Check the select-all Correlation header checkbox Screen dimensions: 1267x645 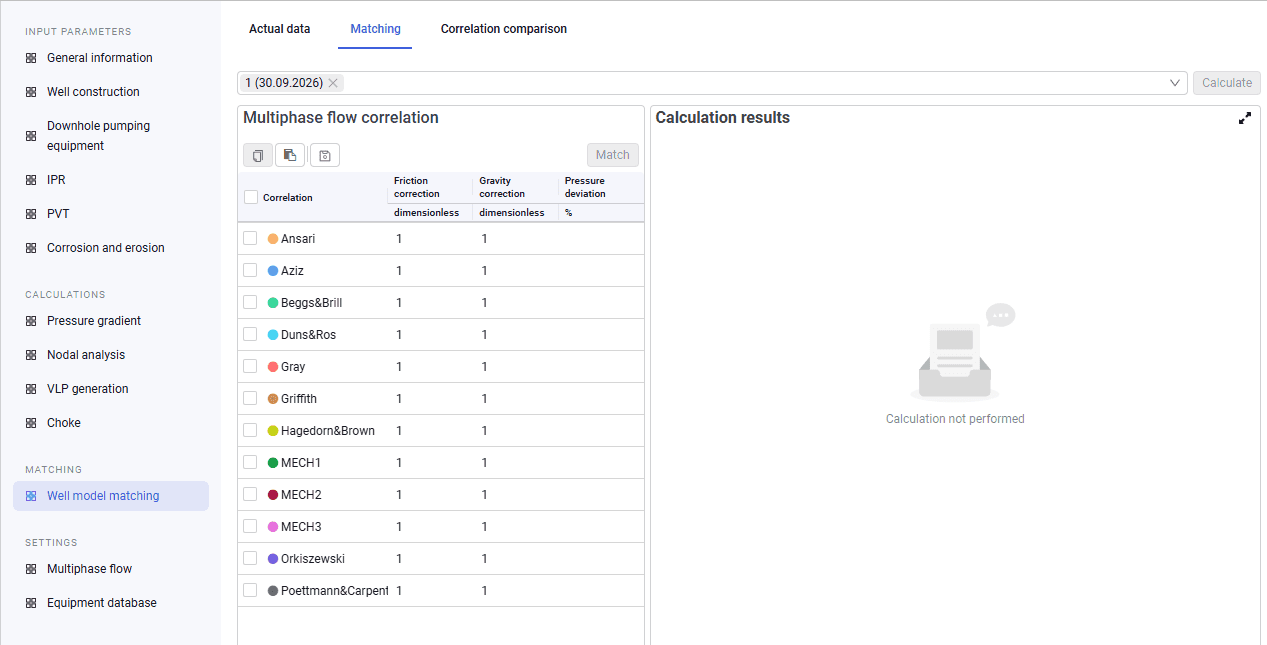tap(251, 197)
